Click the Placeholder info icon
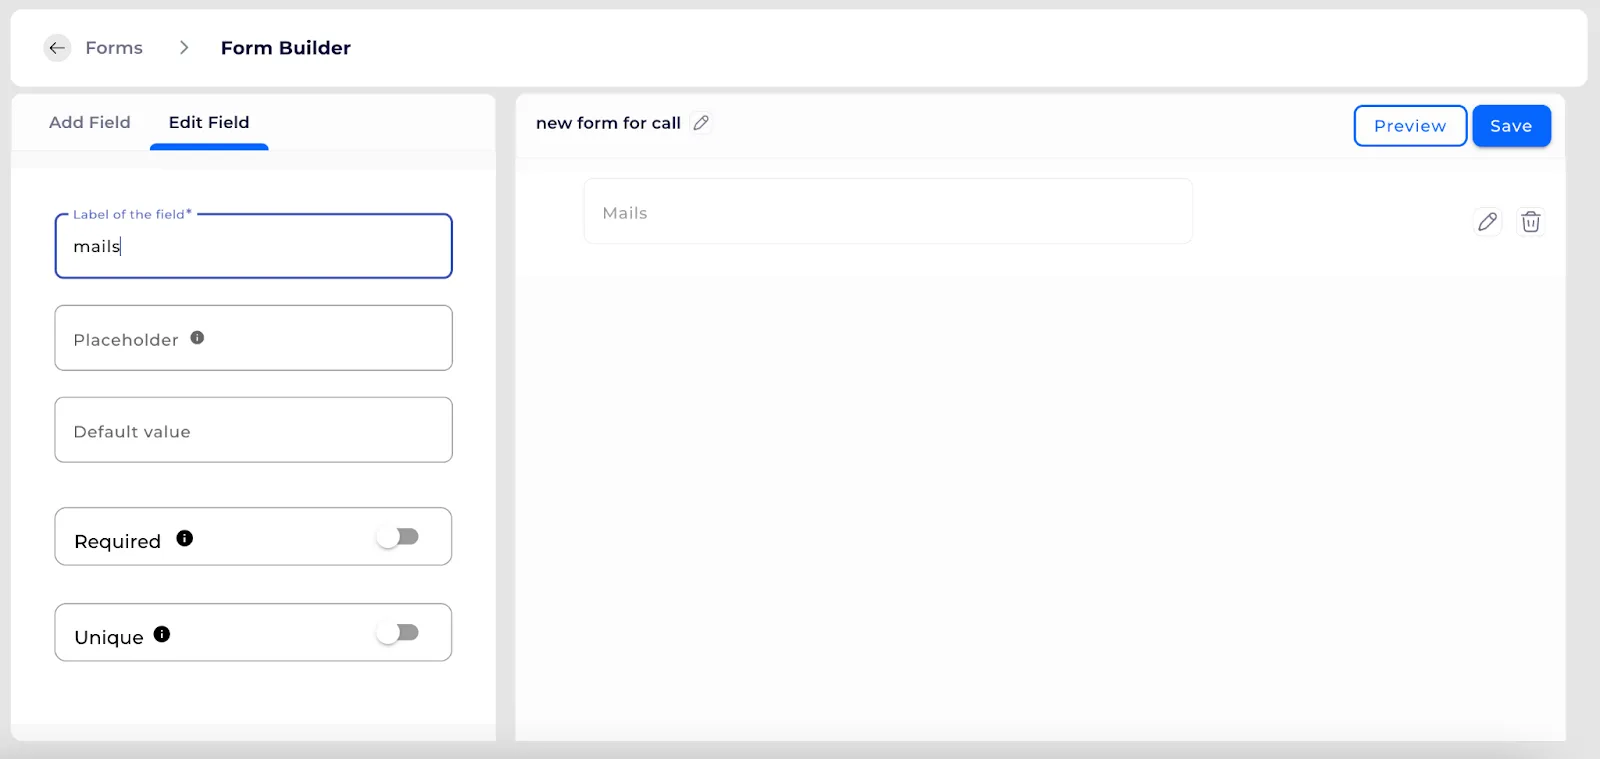The image size is (1600, 759). pos(197,338)
